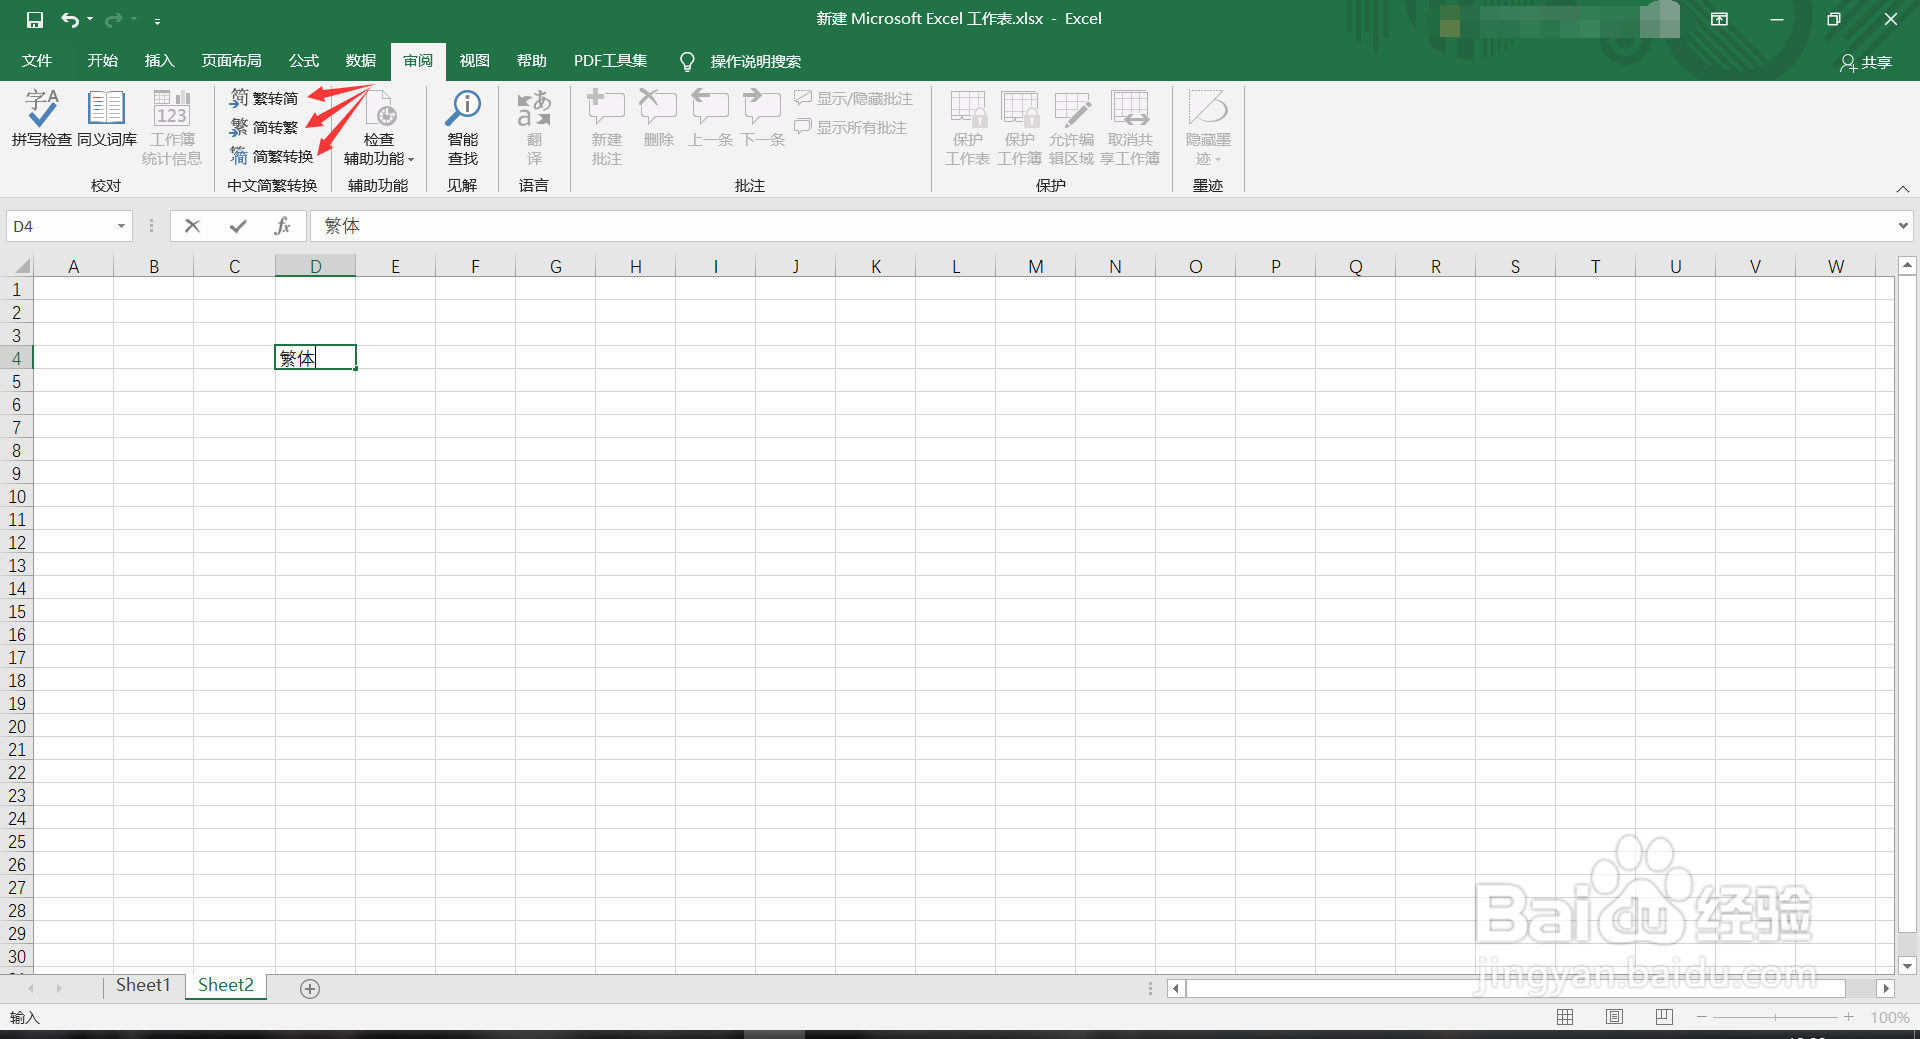Click the fx insert function icon
1920x1039 pixels.
(x=283, y=226)
